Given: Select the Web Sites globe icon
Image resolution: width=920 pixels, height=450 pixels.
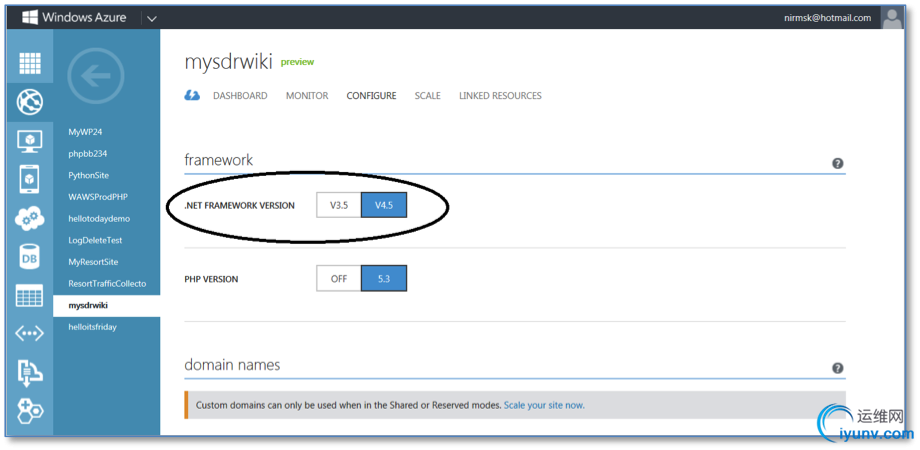Looking at the screenshot, I should tap(30, 102).
